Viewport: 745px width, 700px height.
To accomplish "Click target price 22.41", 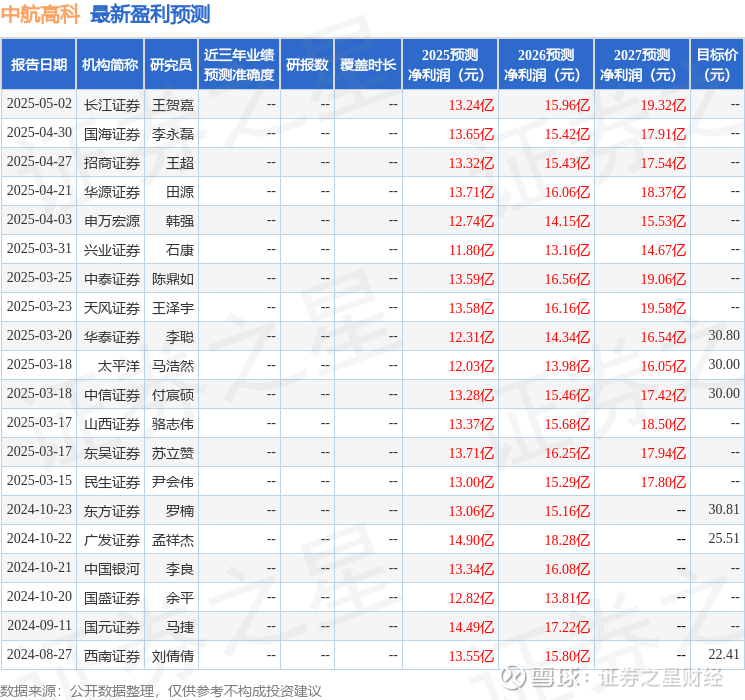I will tap(724, 654).
